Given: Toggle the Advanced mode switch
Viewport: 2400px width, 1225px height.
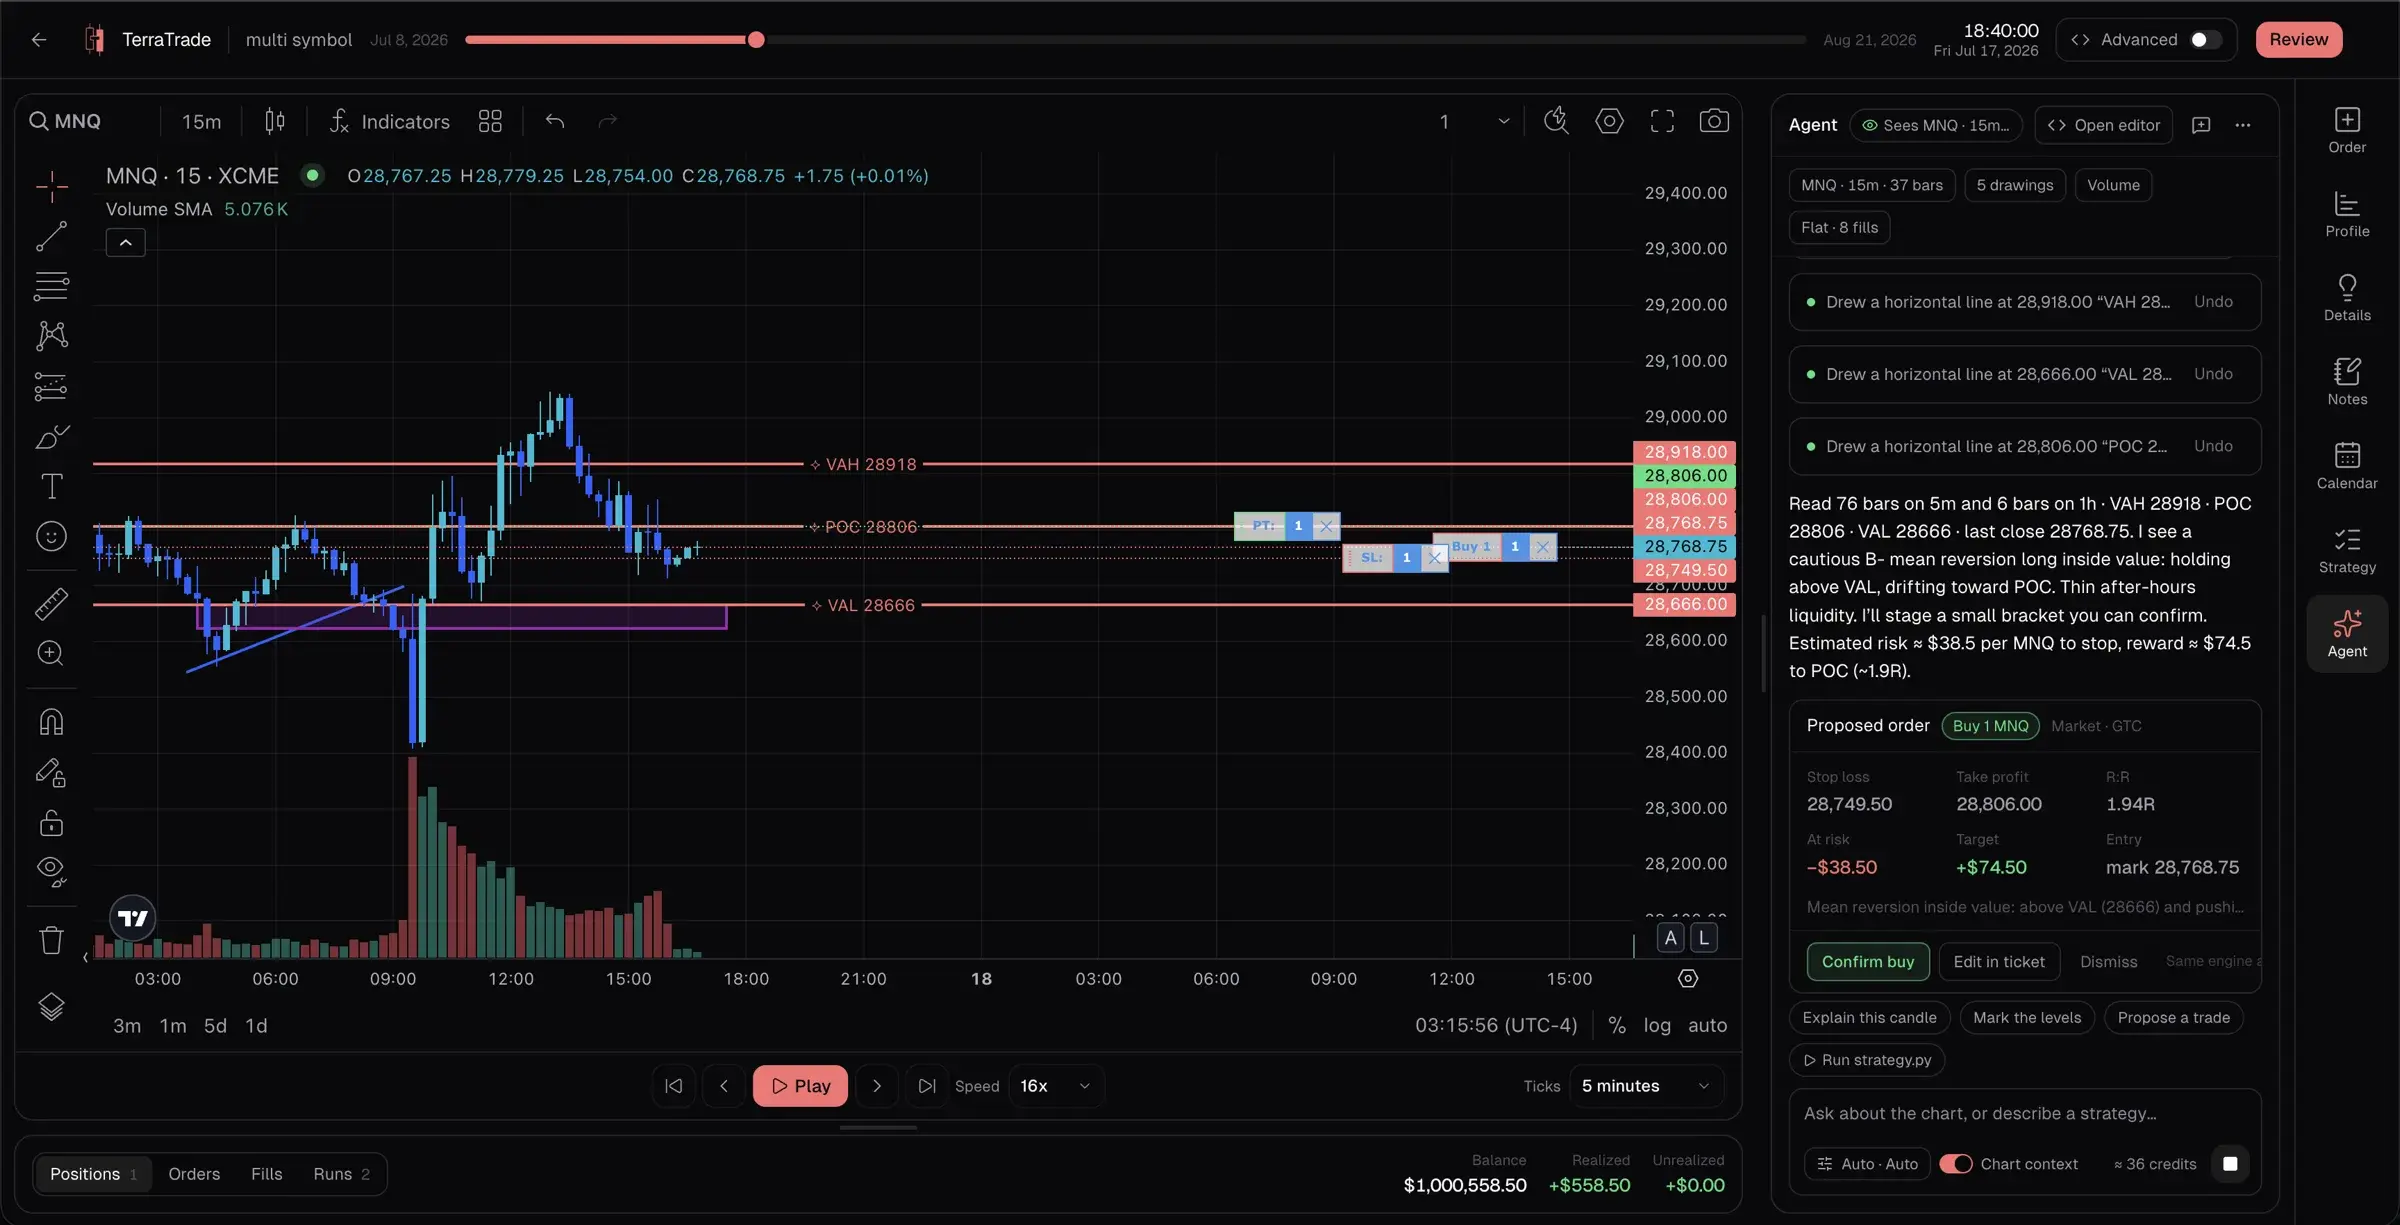Looking at the screenshot, I should pyautogui.click(x=2205, y=40).
